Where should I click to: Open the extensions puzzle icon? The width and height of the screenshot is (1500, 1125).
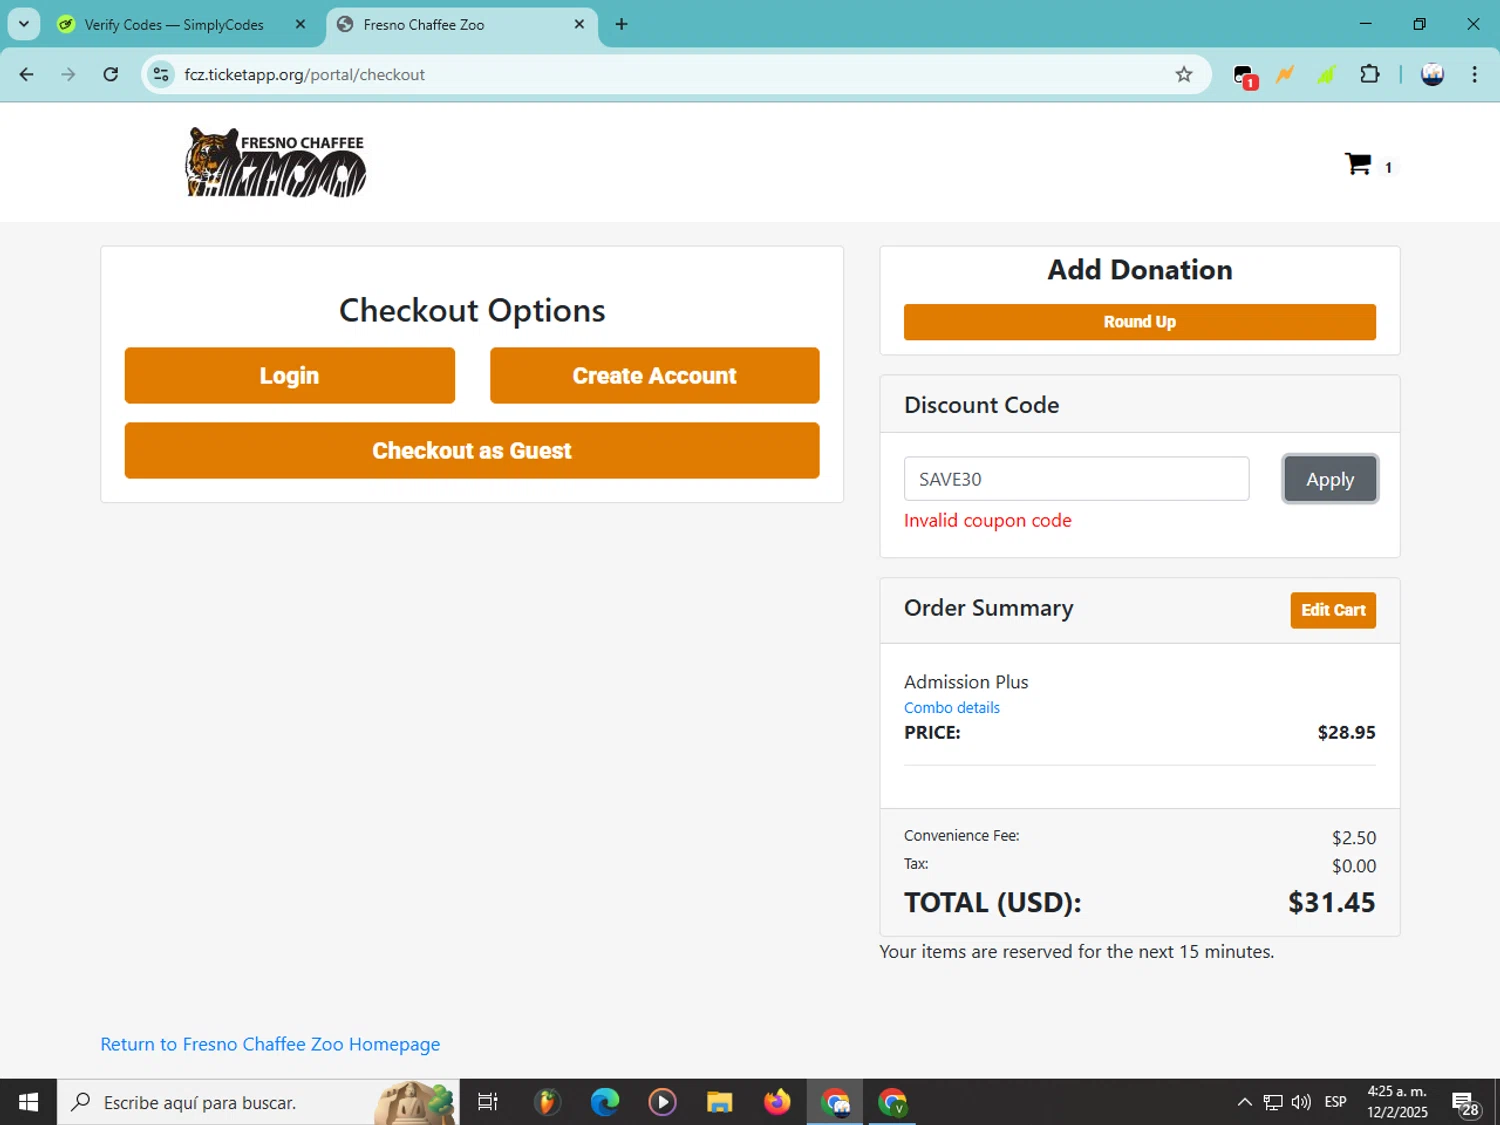coord(1370,74)
